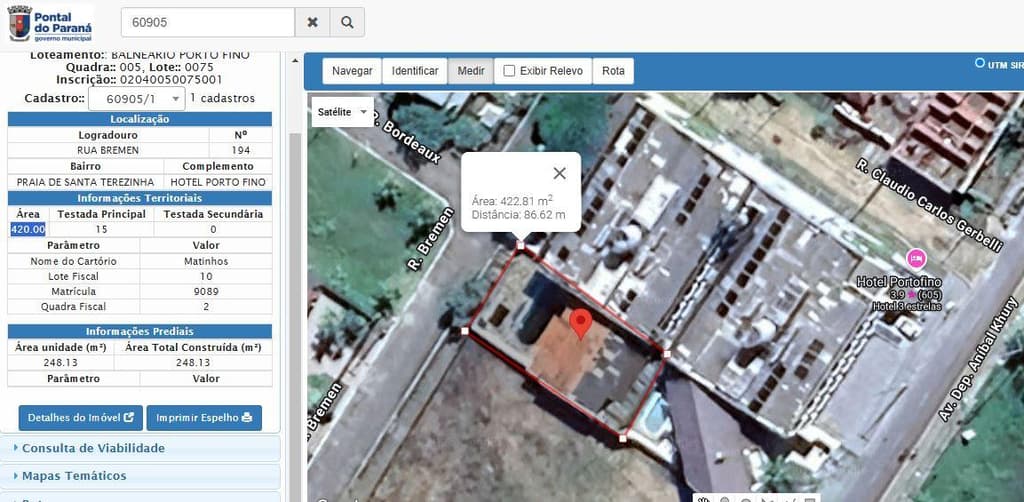This screenshot has height=502, width=1024.
Task: Click the Distância 86.62 m popup text
Action: click(x=519, y=215)
